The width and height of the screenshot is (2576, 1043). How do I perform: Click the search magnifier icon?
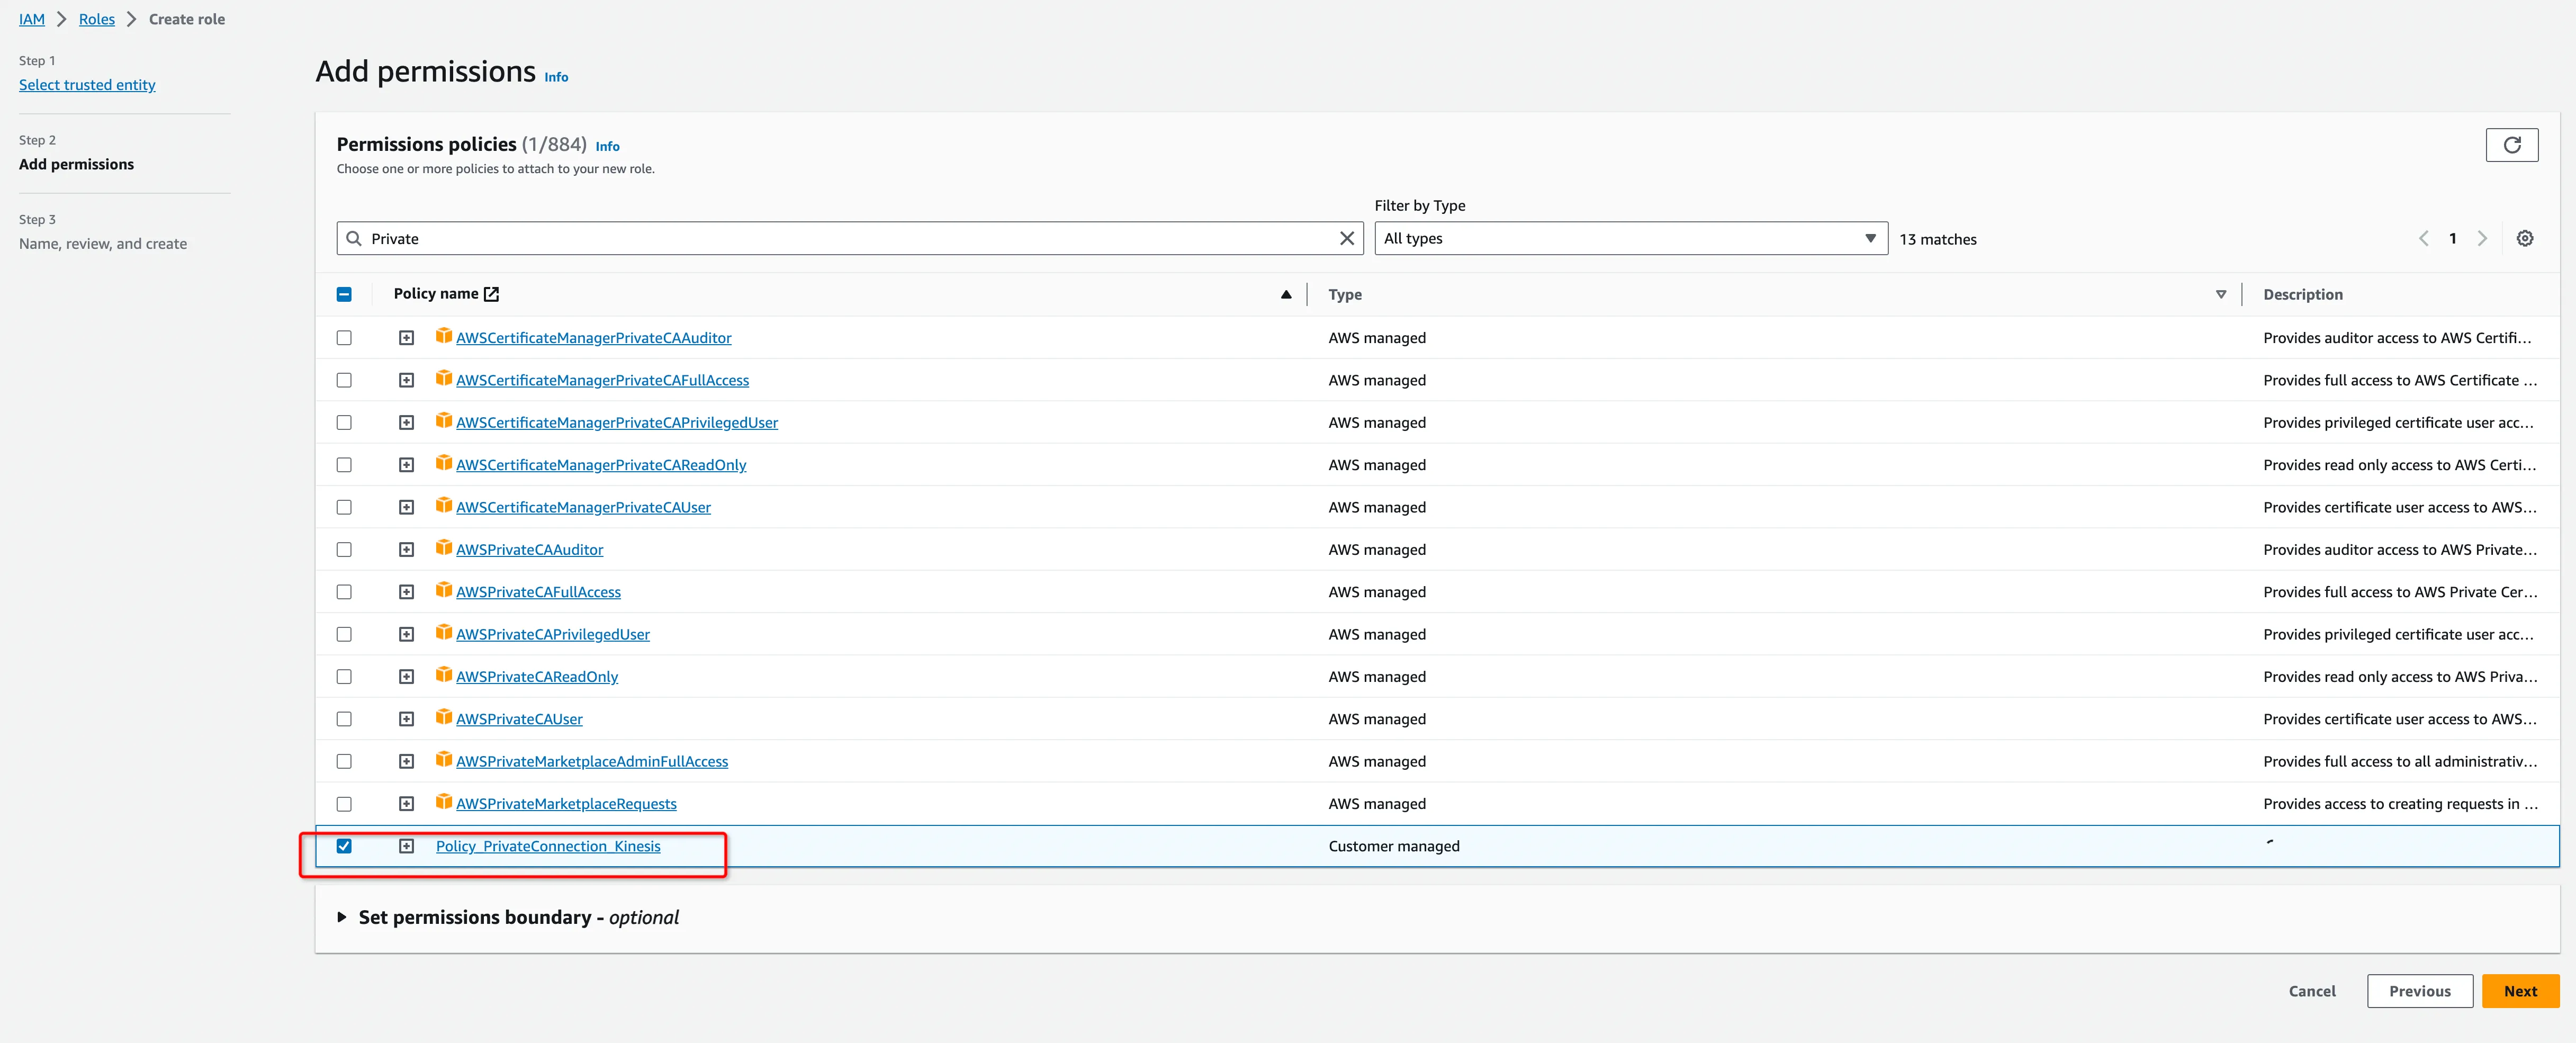[x=354, y=238]
